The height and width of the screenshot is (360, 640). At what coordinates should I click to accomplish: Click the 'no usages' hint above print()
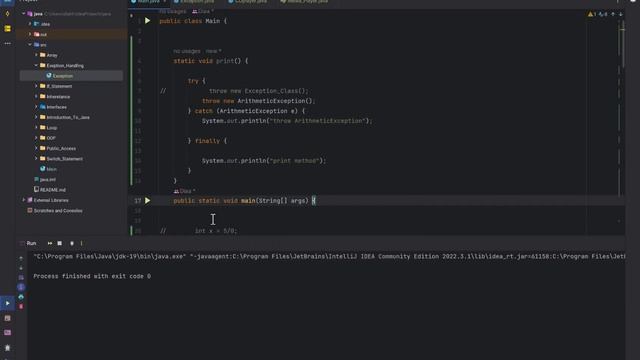[187, 51]
